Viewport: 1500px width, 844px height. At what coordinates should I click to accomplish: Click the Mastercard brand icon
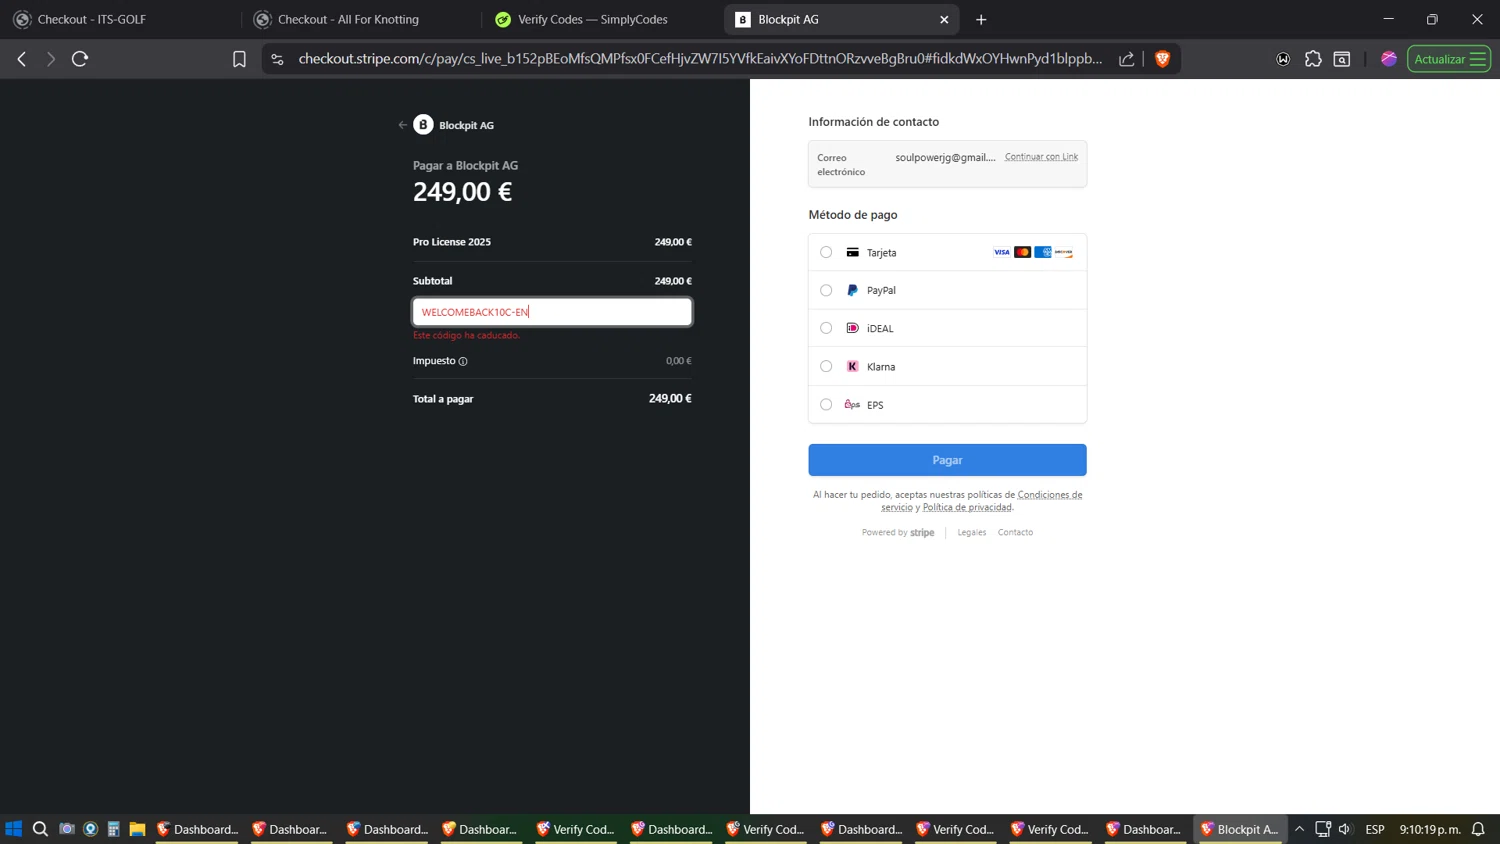1022,252
